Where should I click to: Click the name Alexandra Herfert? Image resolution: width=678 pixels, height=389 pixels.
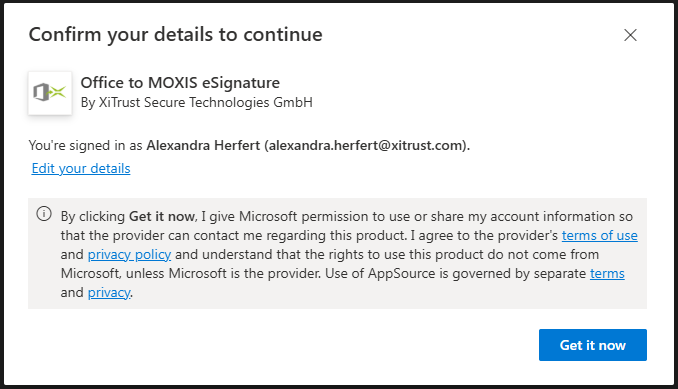(203, 145)
